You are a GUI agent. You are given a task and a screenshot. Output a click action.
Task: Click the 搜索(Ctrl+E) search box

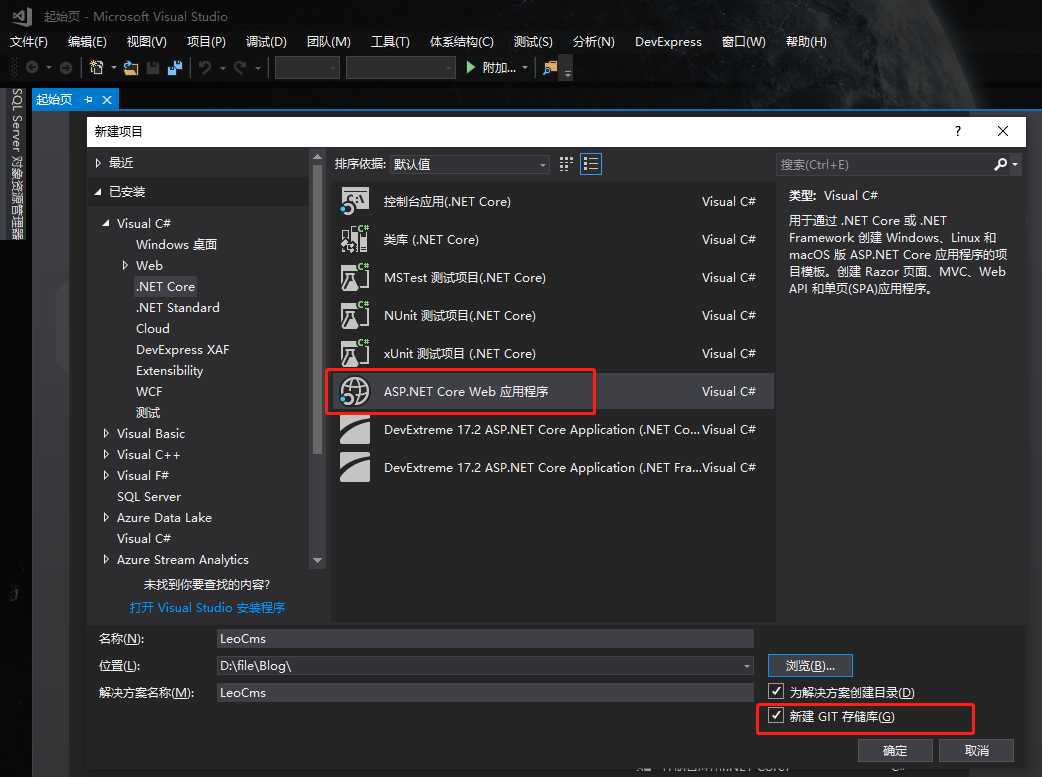click(884, 164)
